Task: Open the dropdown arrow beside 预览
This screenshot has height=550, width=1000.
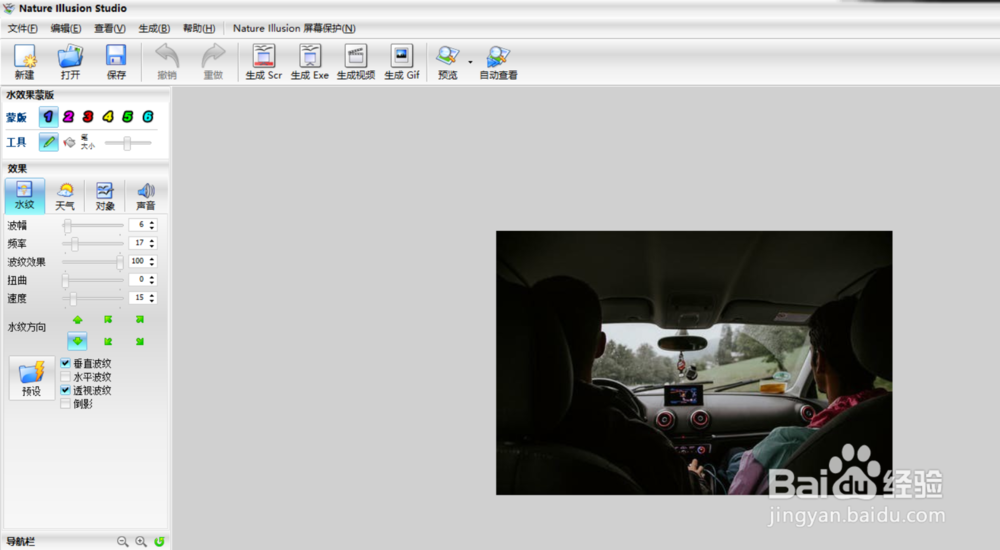Action: click(470, 62)
